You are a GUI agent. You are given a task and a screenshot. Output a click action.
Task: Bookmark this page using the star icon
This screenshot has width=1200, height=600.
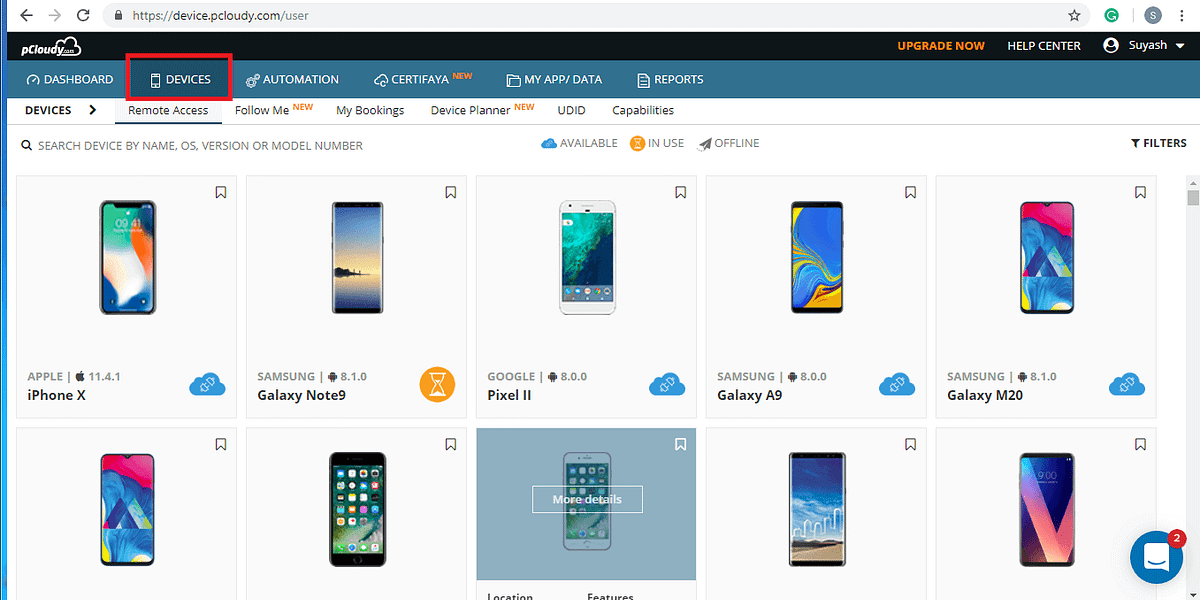1074,16
